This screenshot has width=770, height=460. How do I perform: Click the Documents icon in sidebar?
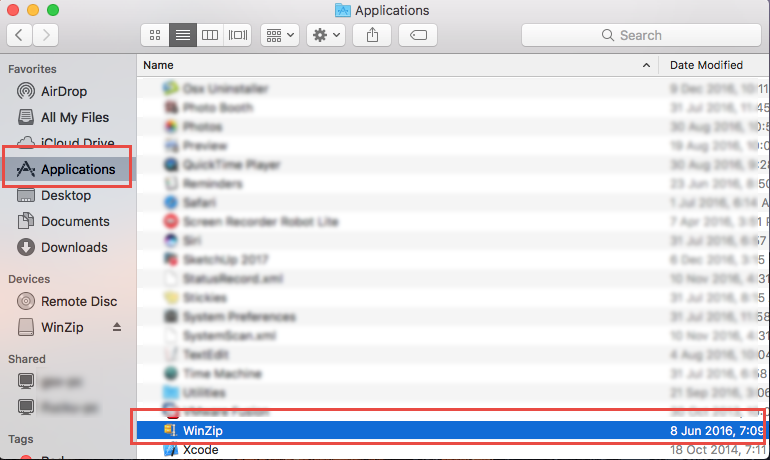[26, 221]
